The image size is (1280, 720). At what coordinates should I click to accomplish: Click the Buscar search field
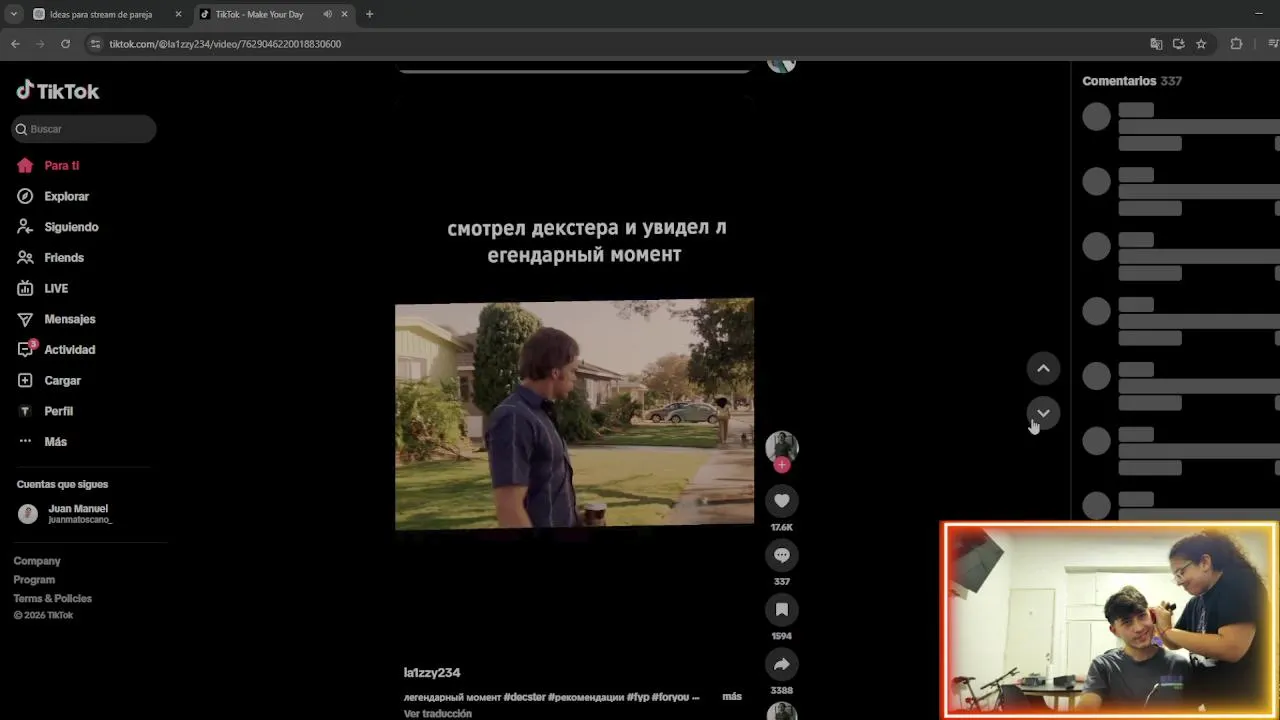[84, 129]
